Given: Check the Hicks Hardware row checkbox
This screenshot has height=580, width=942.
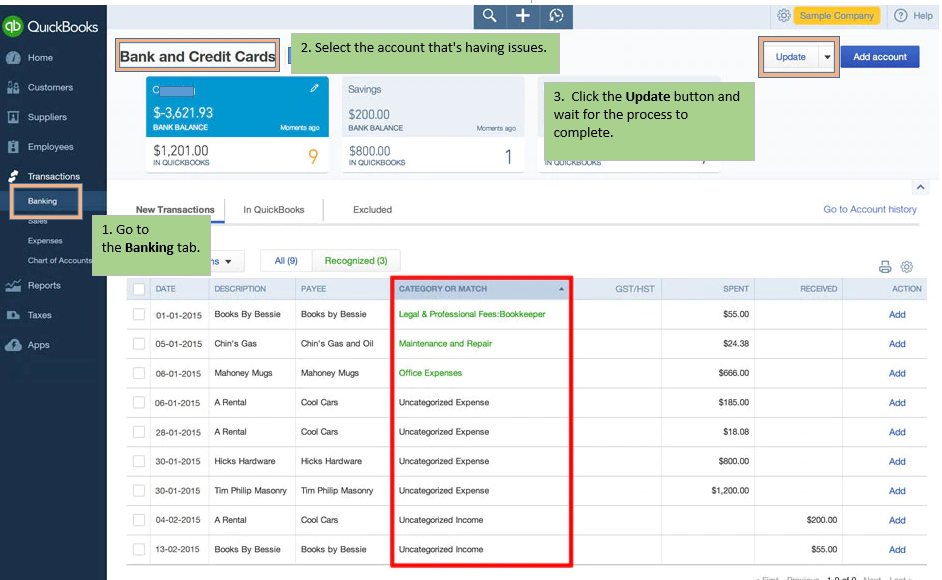Looking at the screenshot, I should pyautogui.click(x=139, y=462).
